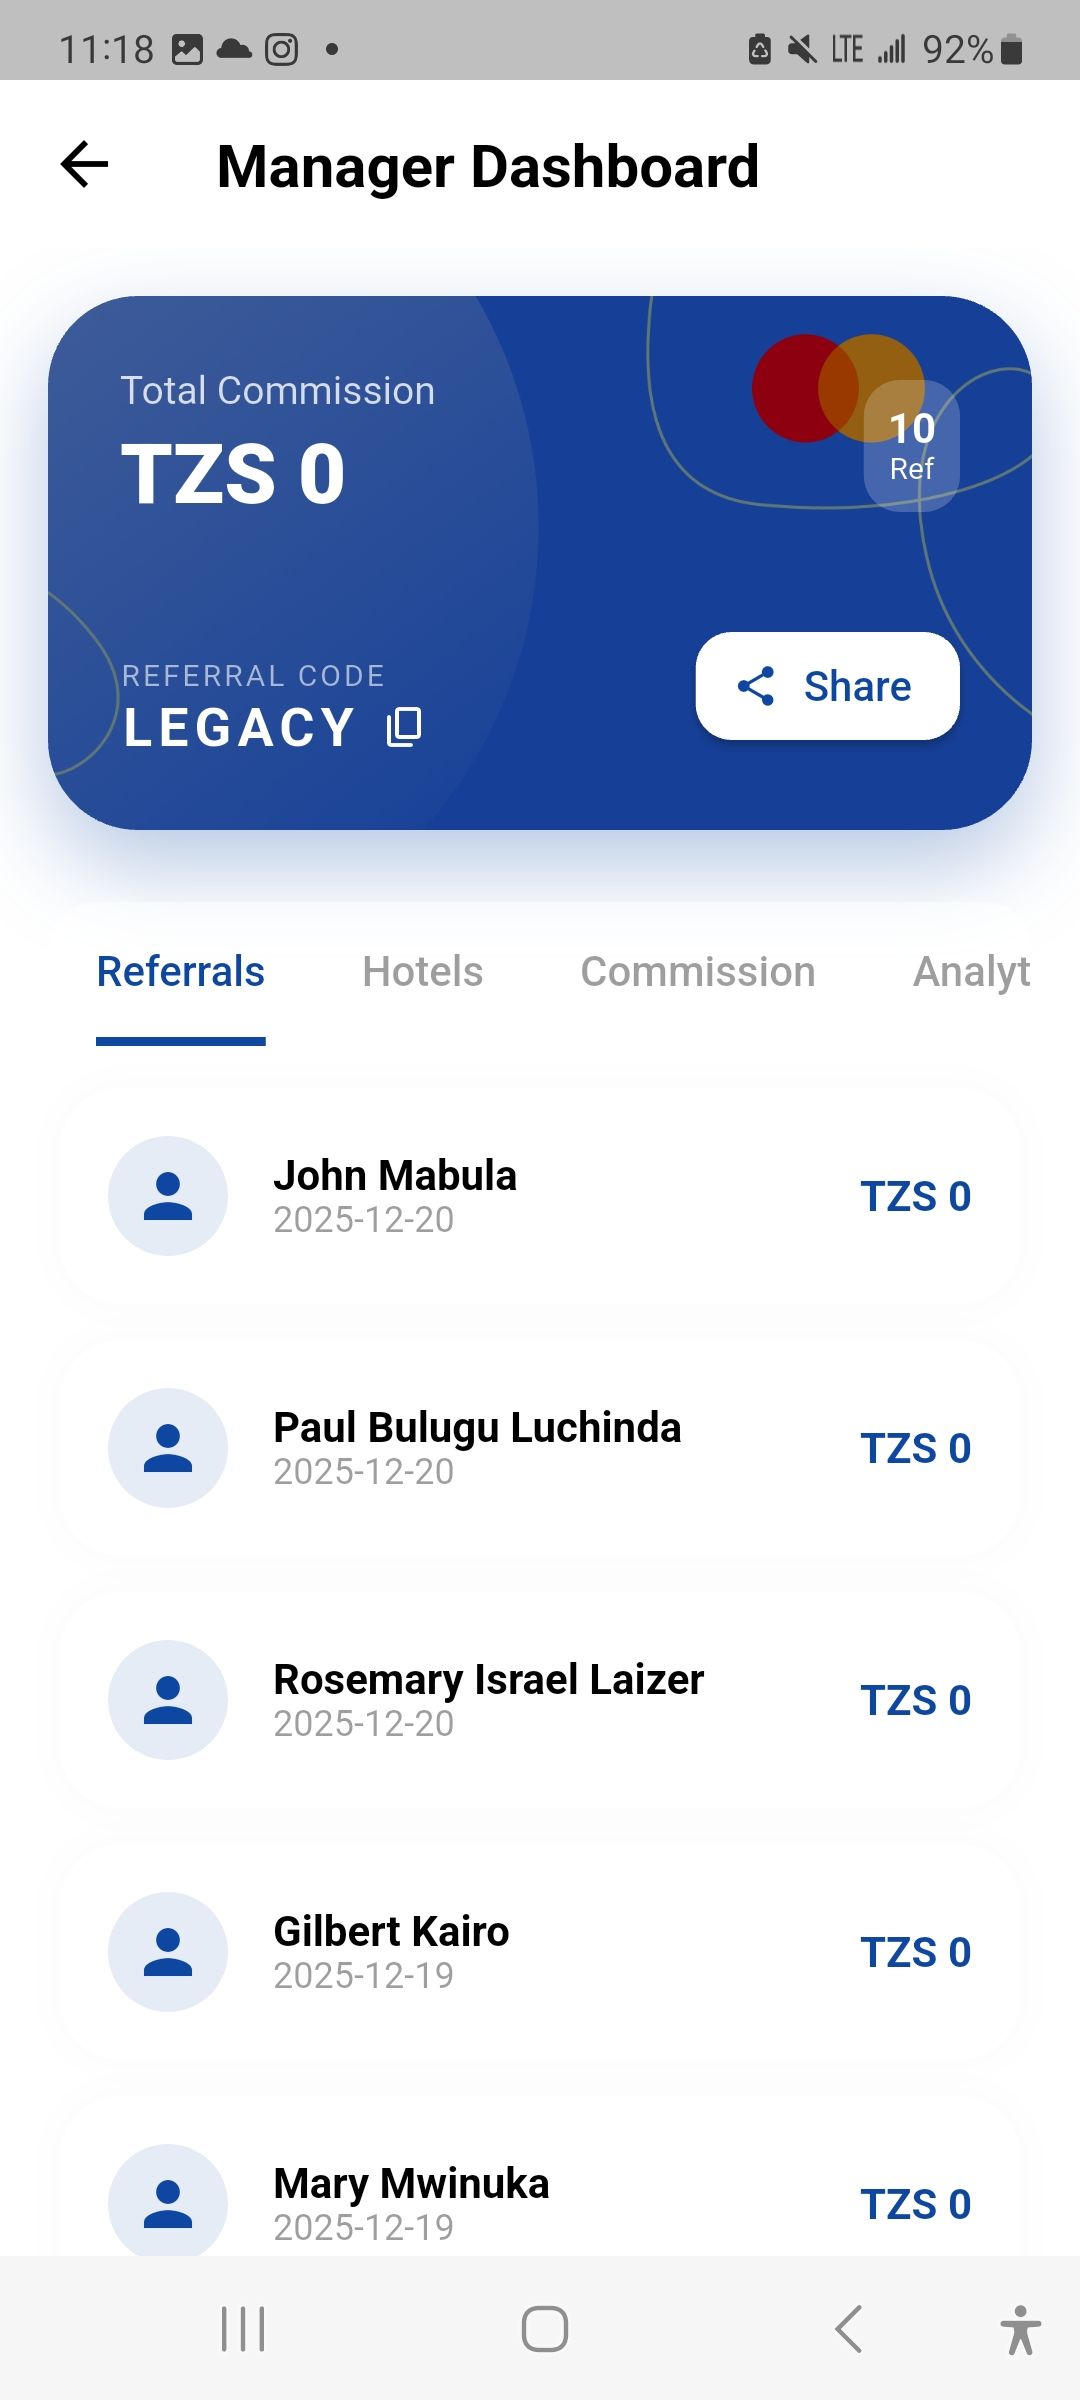This screenshot has height=2400, width=1080.
Task: Show the Analytics tab
Action: [971, 972]
